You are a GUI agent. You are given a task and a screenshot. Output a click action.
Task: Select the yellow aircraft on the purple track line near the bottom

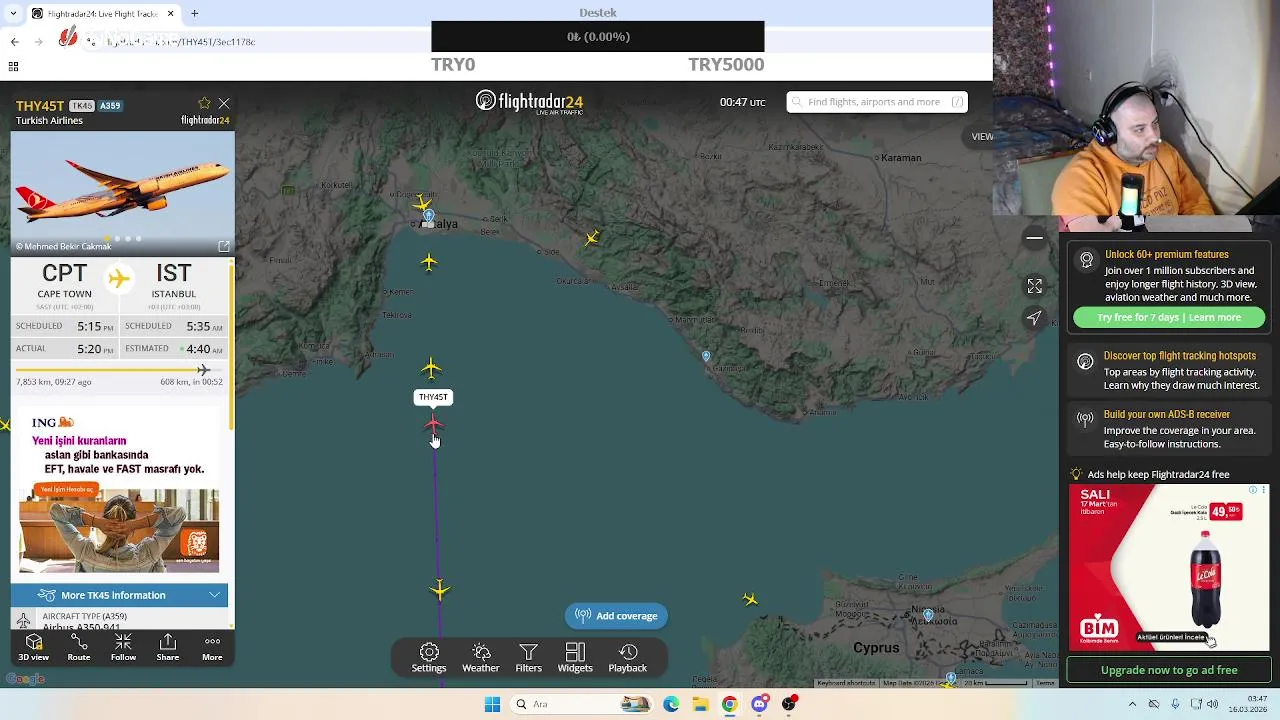pos(440,590)
